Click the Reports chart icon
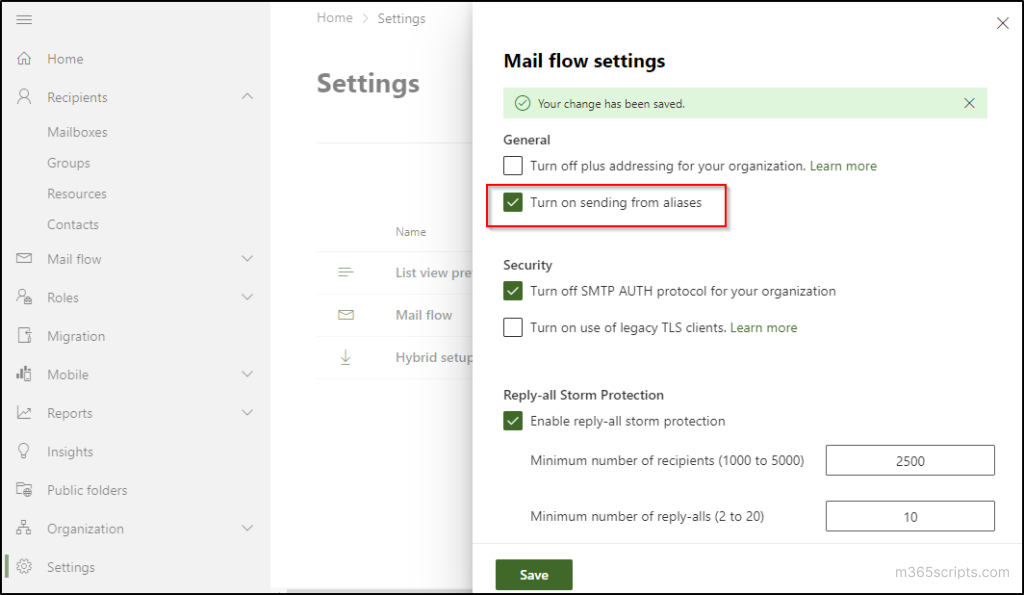Viewport: 1024px width, 595px height. click(24, 413)
